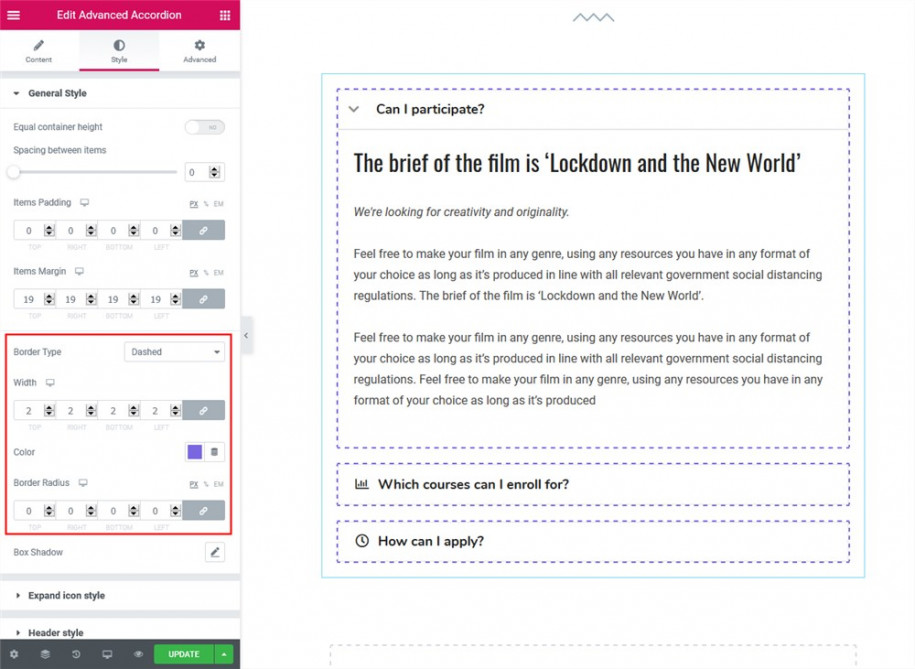Open the border Color swatch picker
Viewport: 915px width, 669px height.
point(196,452)
